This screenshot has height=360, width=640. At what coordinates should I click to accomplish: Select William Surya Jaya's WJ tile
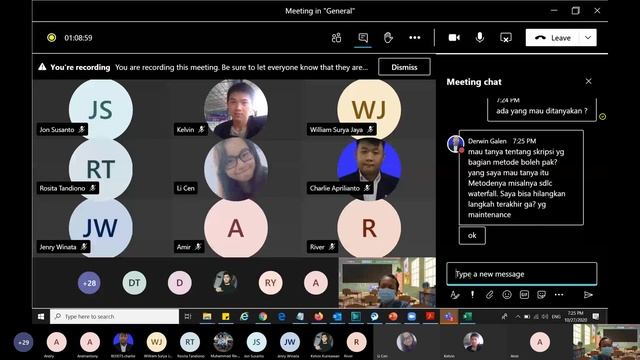coord(369,108)
